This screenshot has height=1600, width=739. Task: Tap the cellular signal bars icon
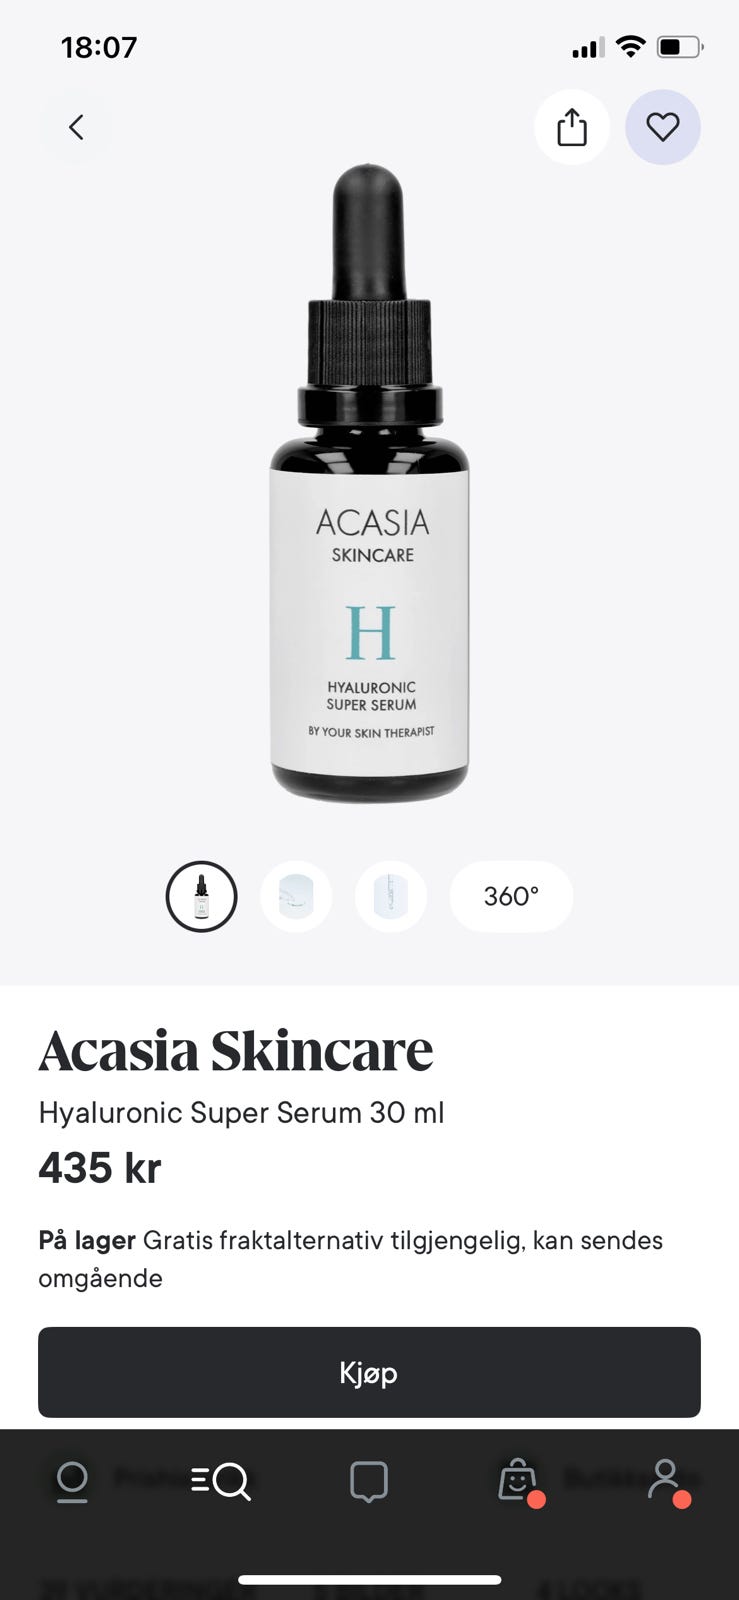pyautogui.click(x=587, y=47)
